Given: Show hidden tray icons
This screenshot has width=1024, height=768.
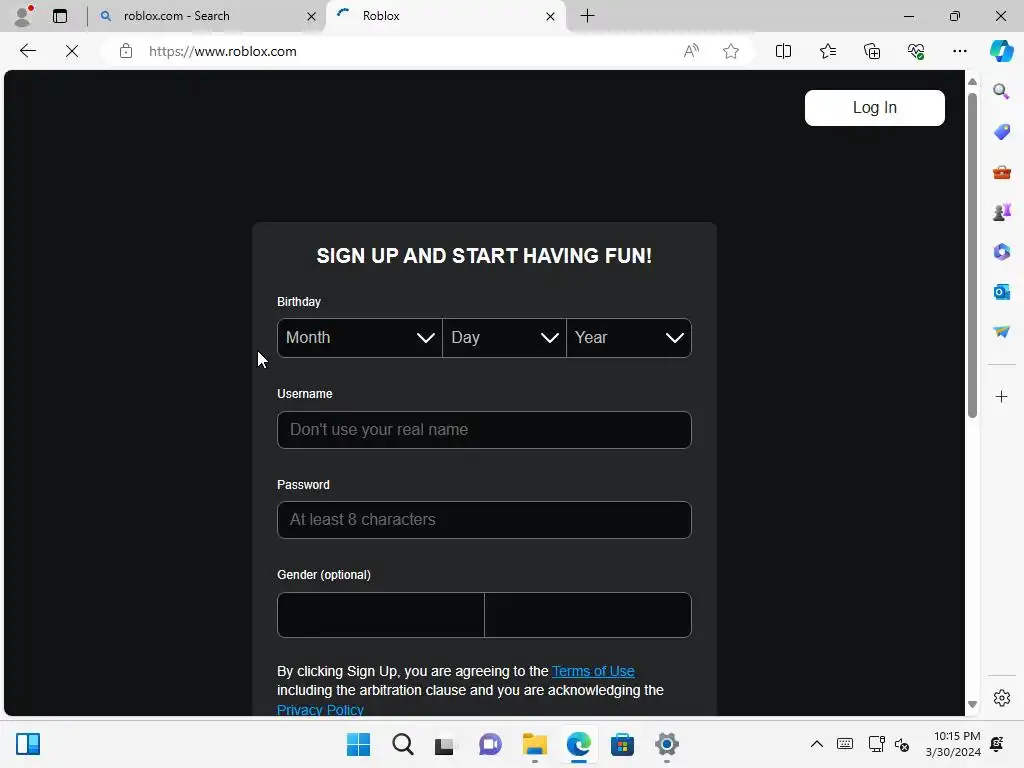Looking at the screenshot, I should (x=816, y=744).
